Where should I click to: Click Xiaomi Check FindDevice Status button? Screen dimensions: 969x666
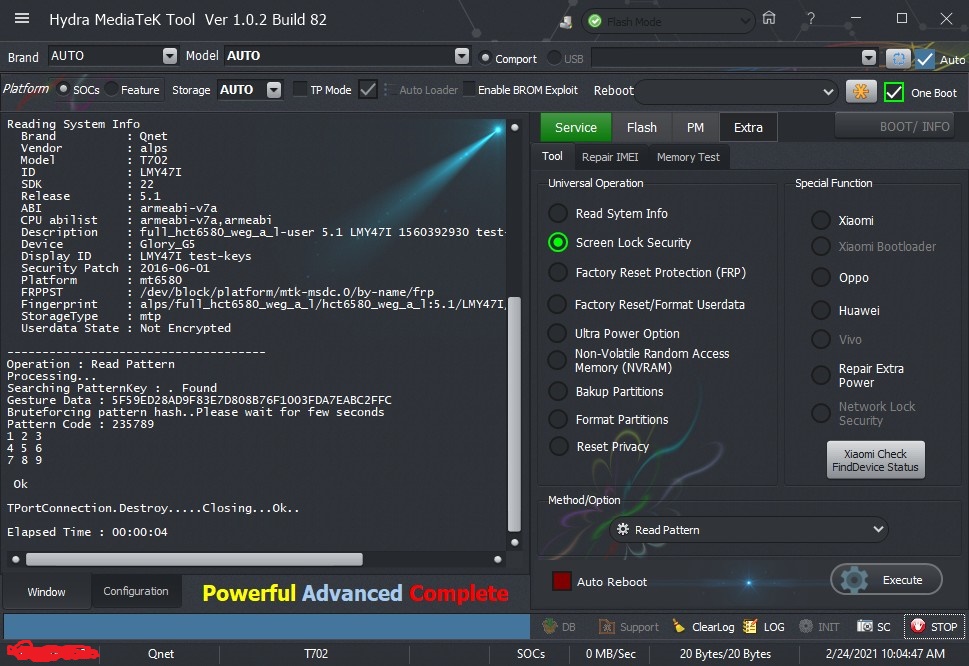[x=875, y=460]
